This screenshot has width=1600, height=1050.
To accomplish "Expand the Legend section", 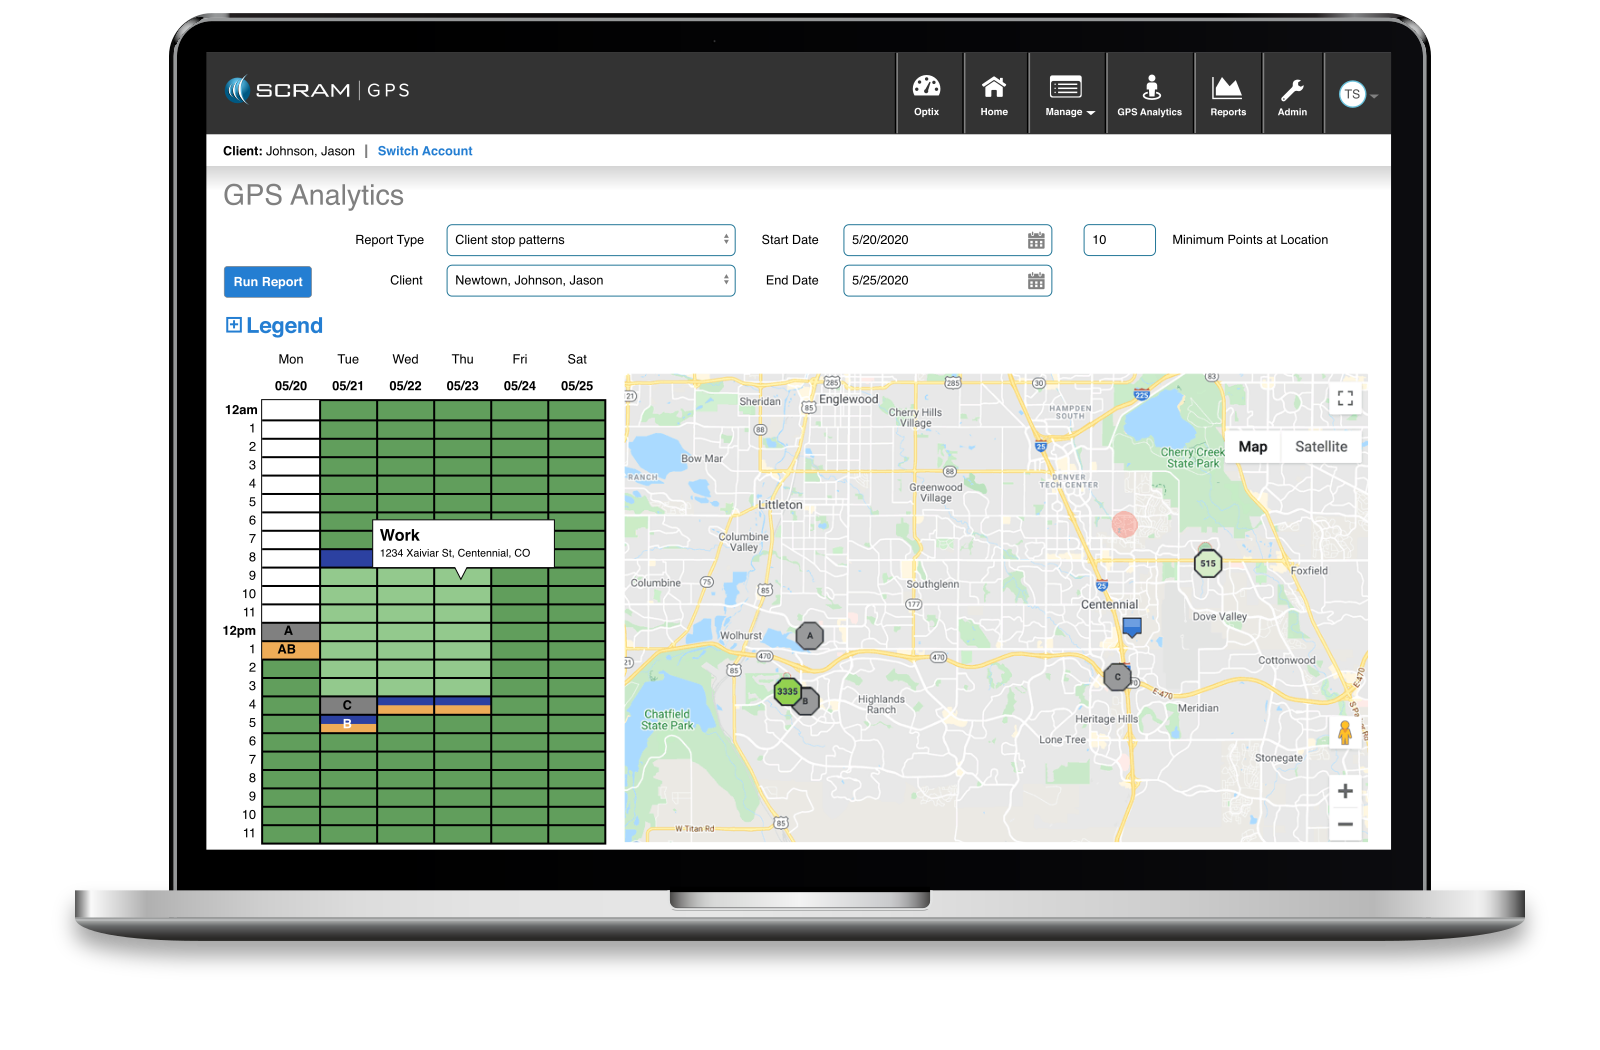I will (272, 325).
